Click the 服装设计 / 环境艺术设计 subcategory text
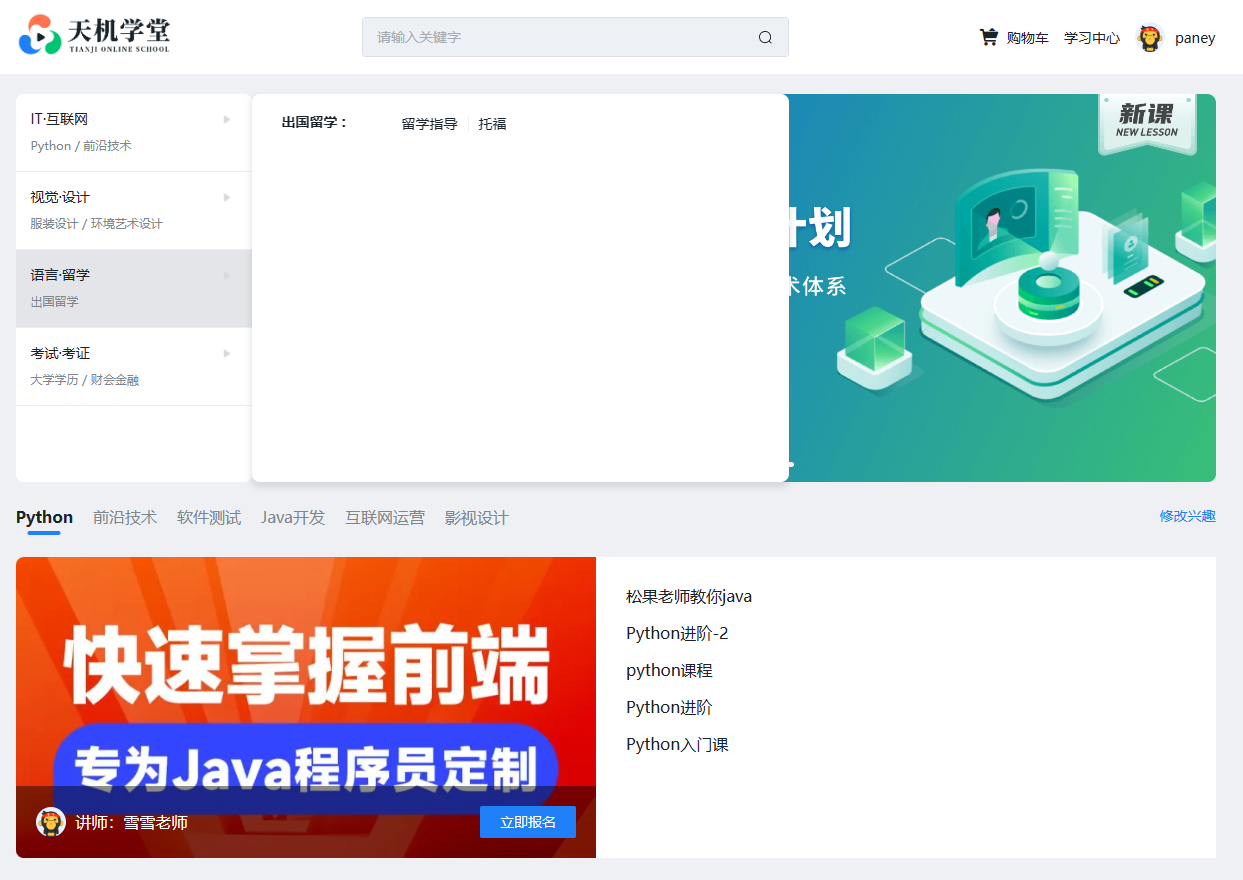 [x=96, y=224]
